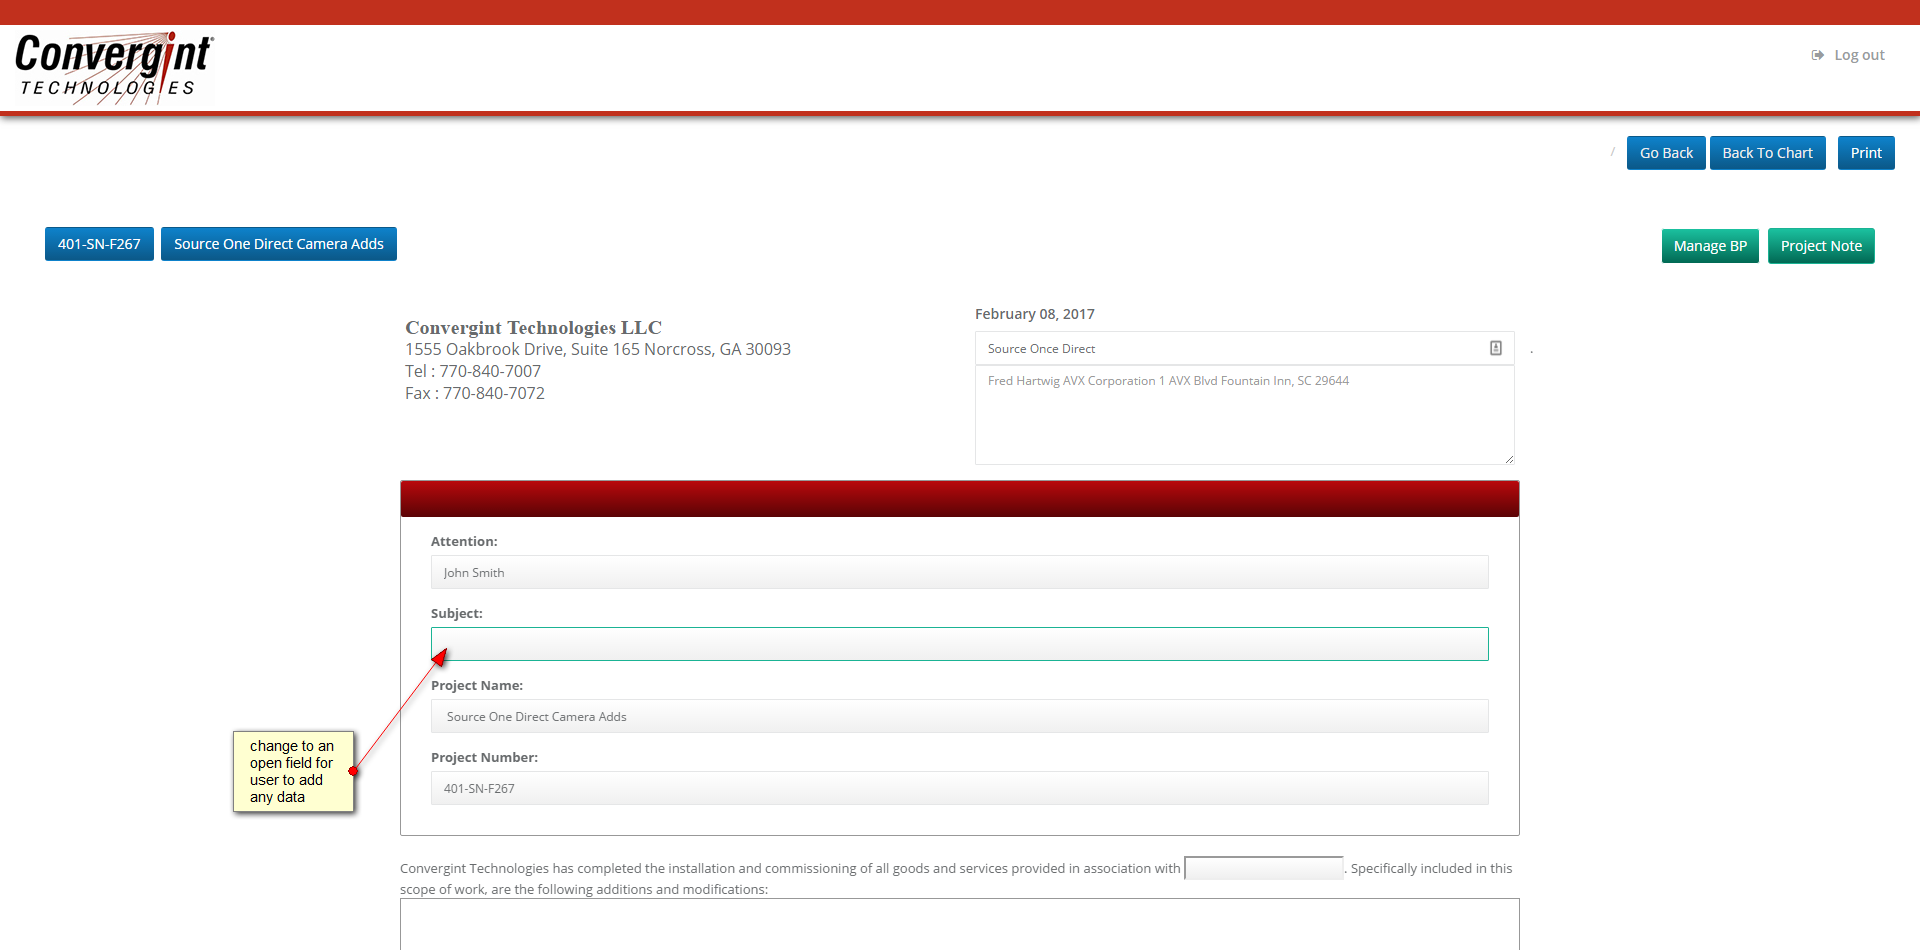The height and width of the screenshot is (950, 1920).
Task: Click the log out arrow icon
Action: [x=1817, y=55]
